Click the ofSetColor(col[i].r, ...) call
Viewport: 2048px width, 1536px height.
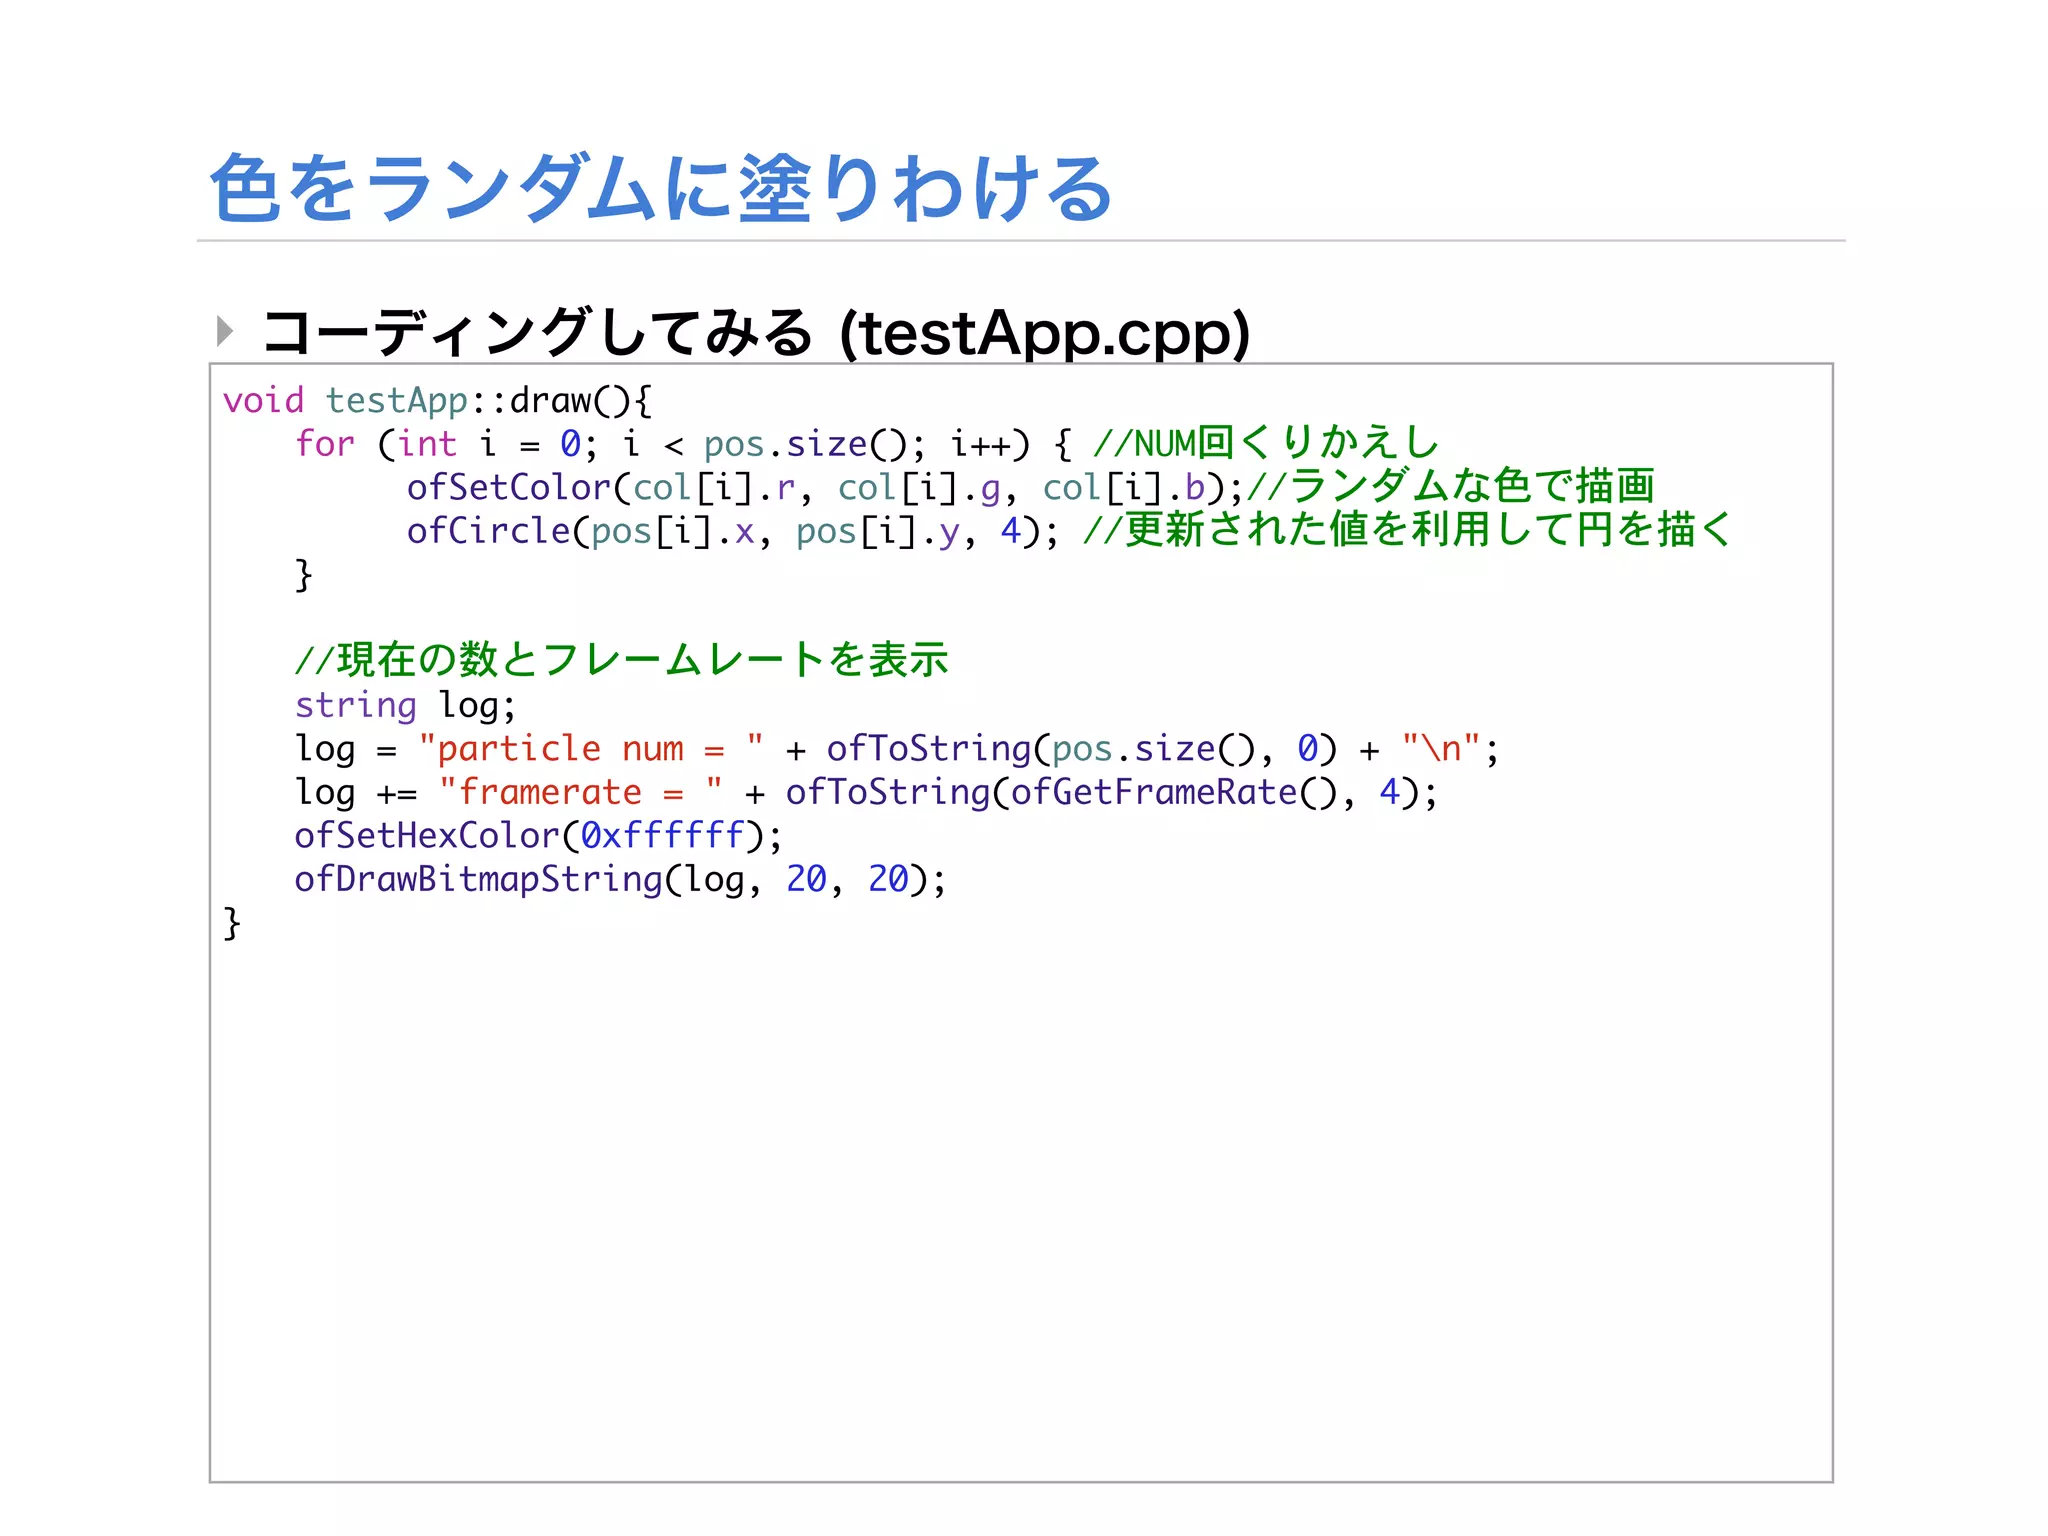click(826, 488)
